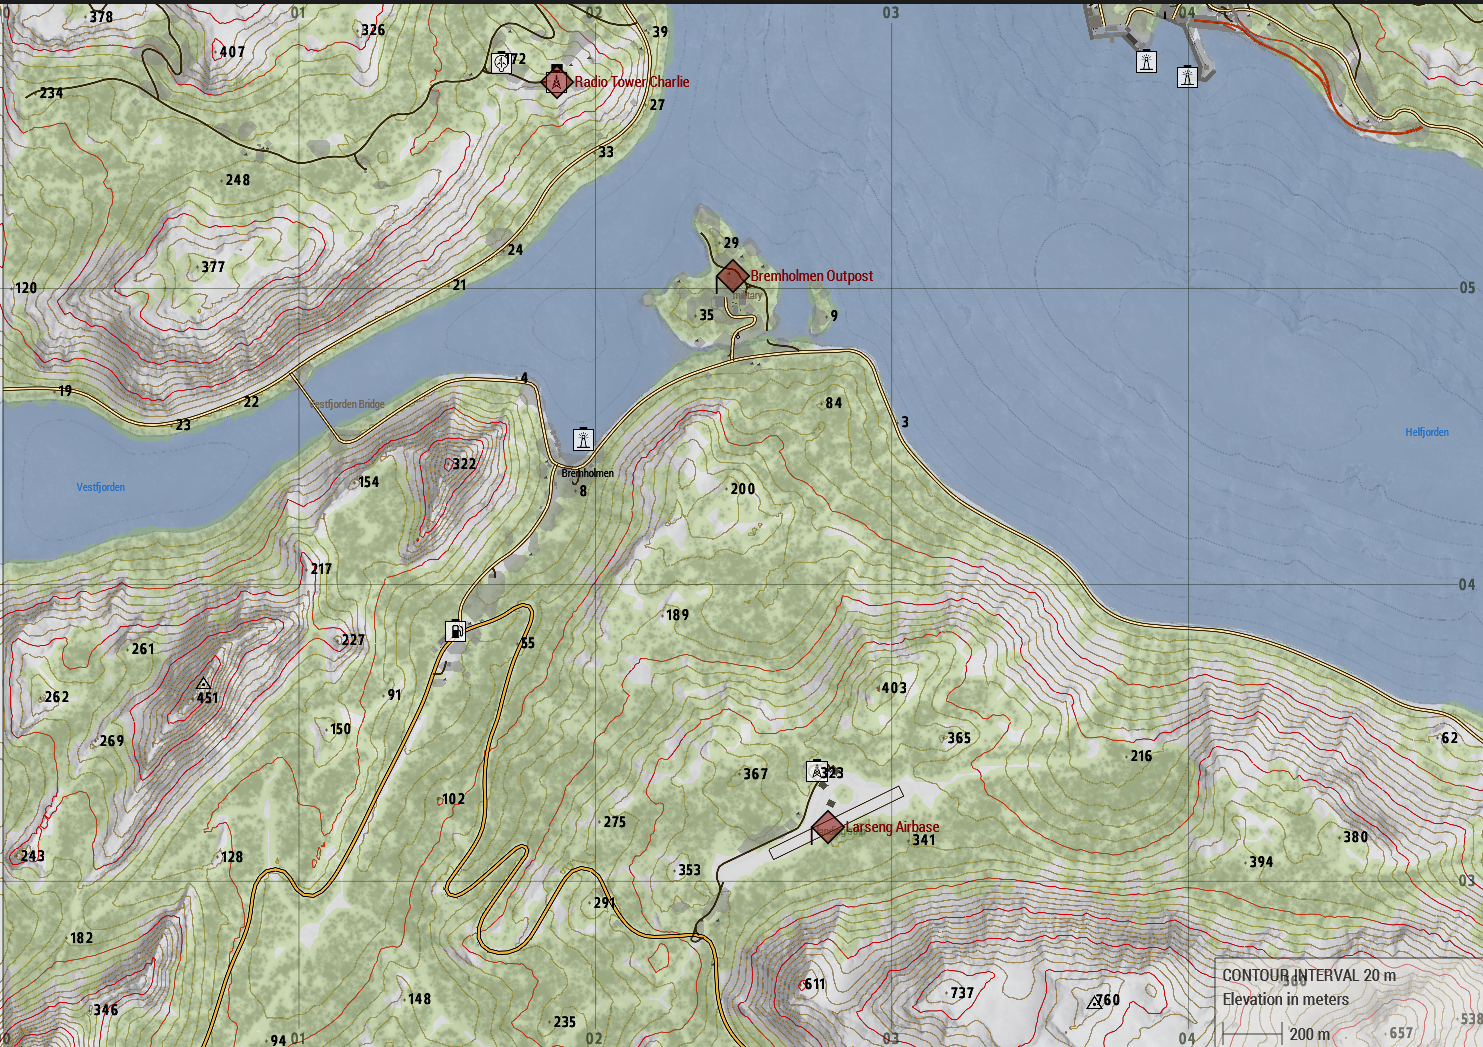Click the left lighthouse icon in the harbor
1483x1047 pixels.
[x=1146, y=62]
